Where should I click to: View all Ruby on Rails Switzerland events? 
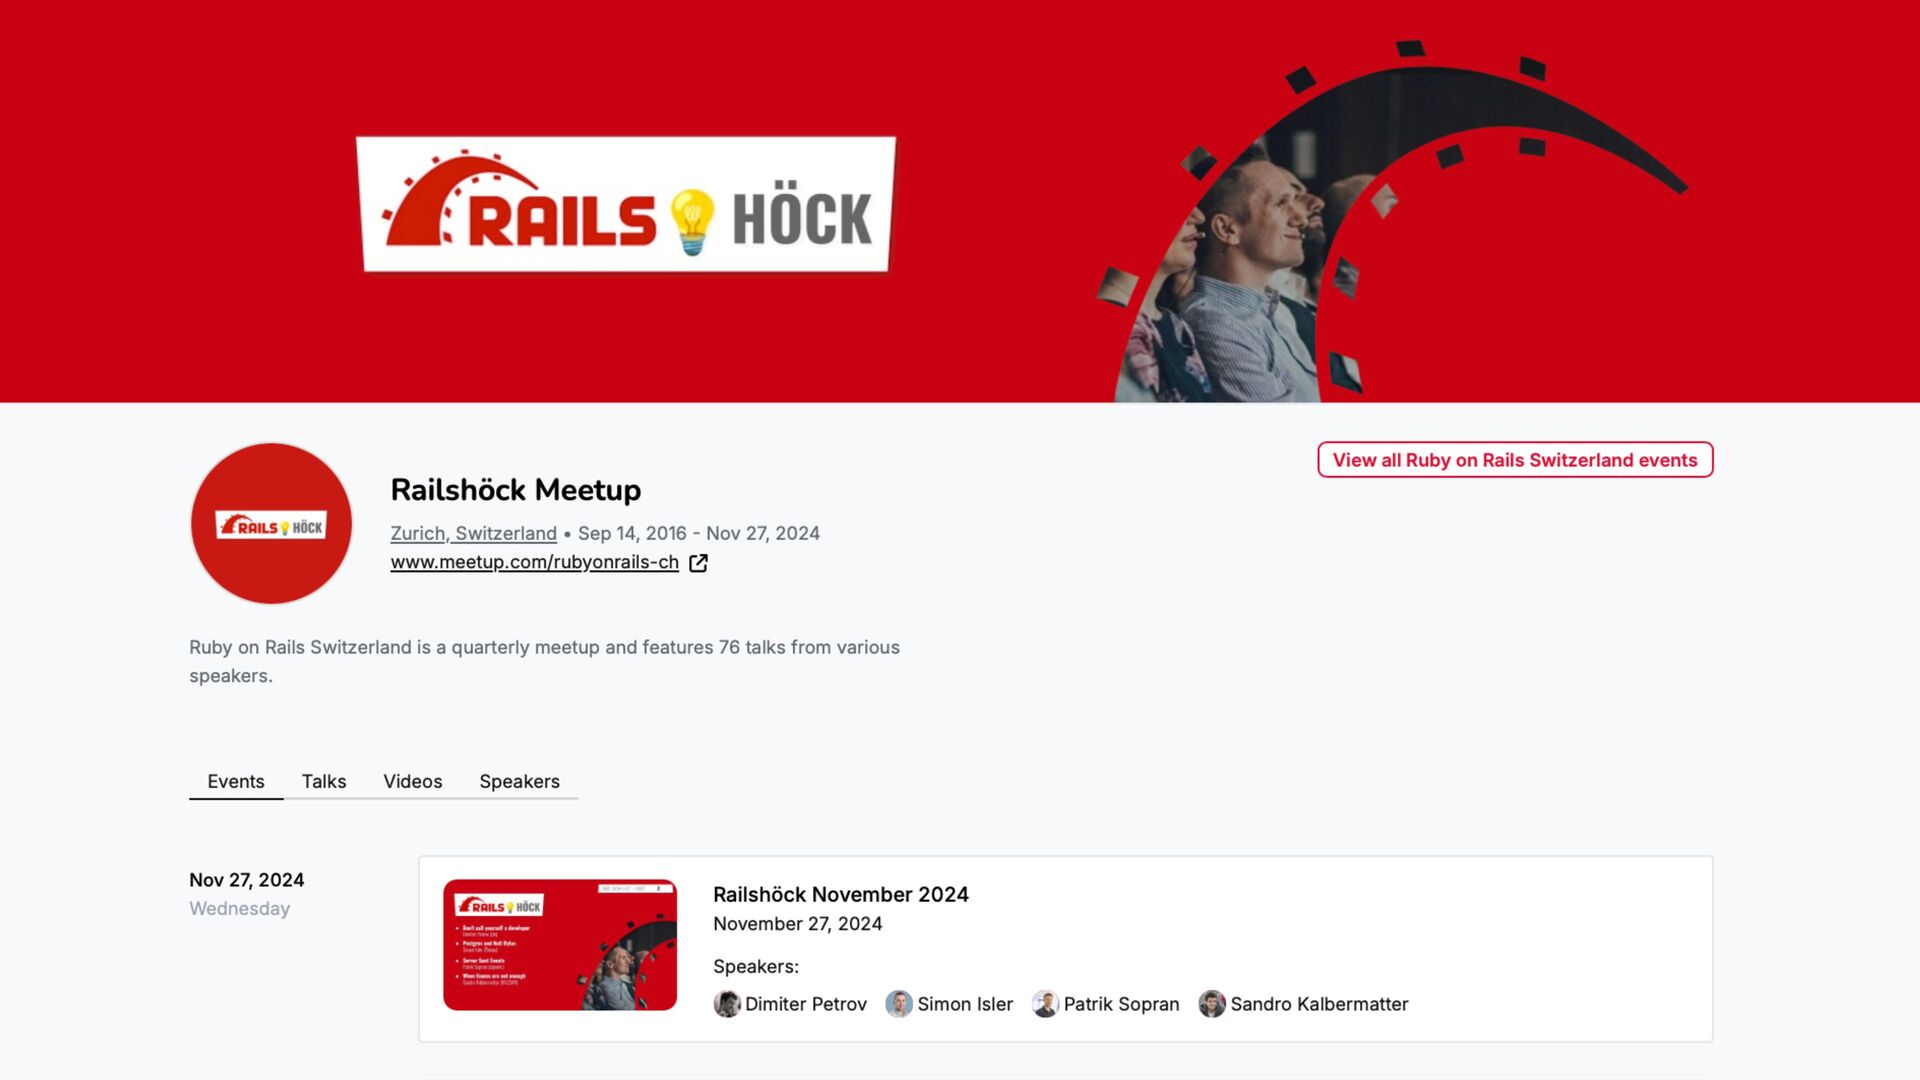(1515, 460)
